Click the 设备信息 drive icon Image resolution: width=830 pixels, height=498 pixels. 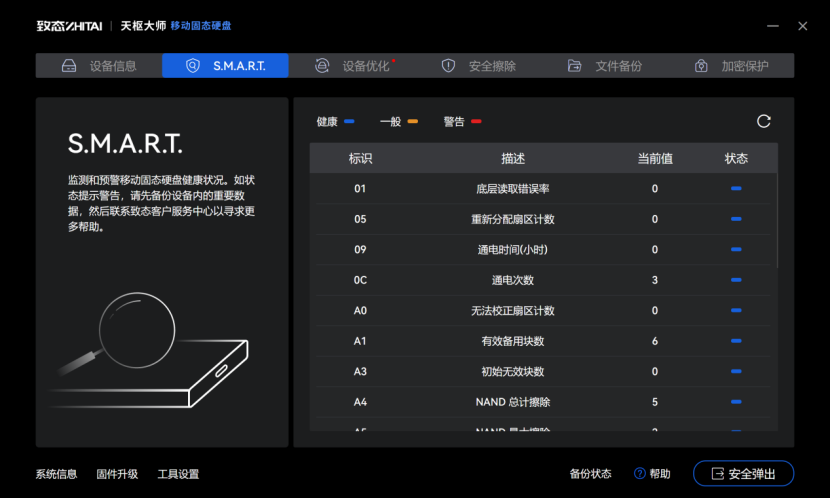(69, 66)
